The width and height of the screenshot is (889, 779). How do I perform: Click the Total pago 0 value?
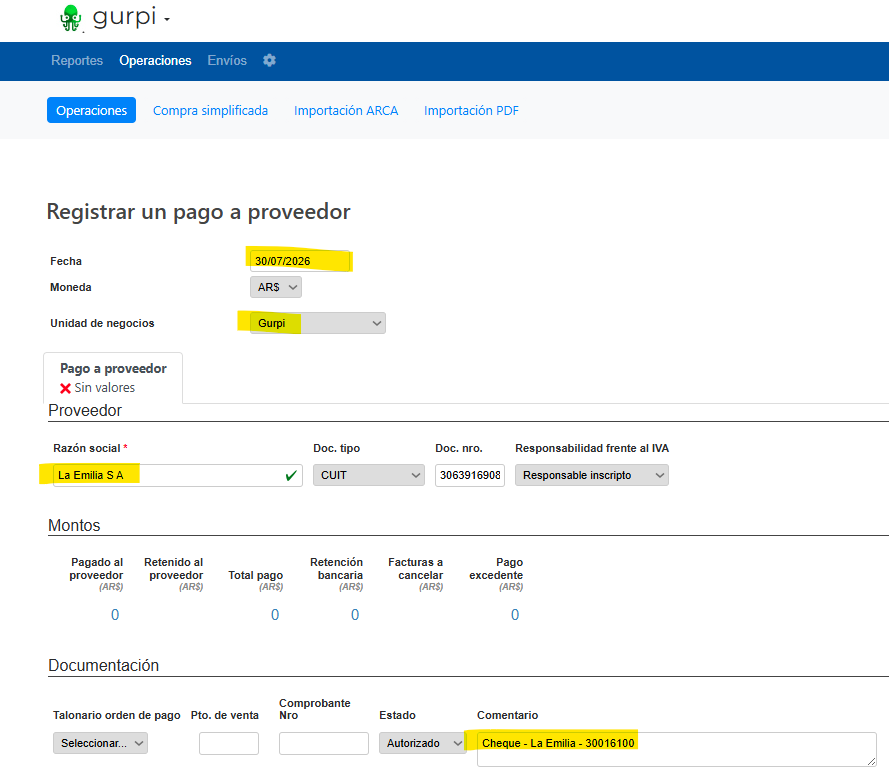[275, 615]
